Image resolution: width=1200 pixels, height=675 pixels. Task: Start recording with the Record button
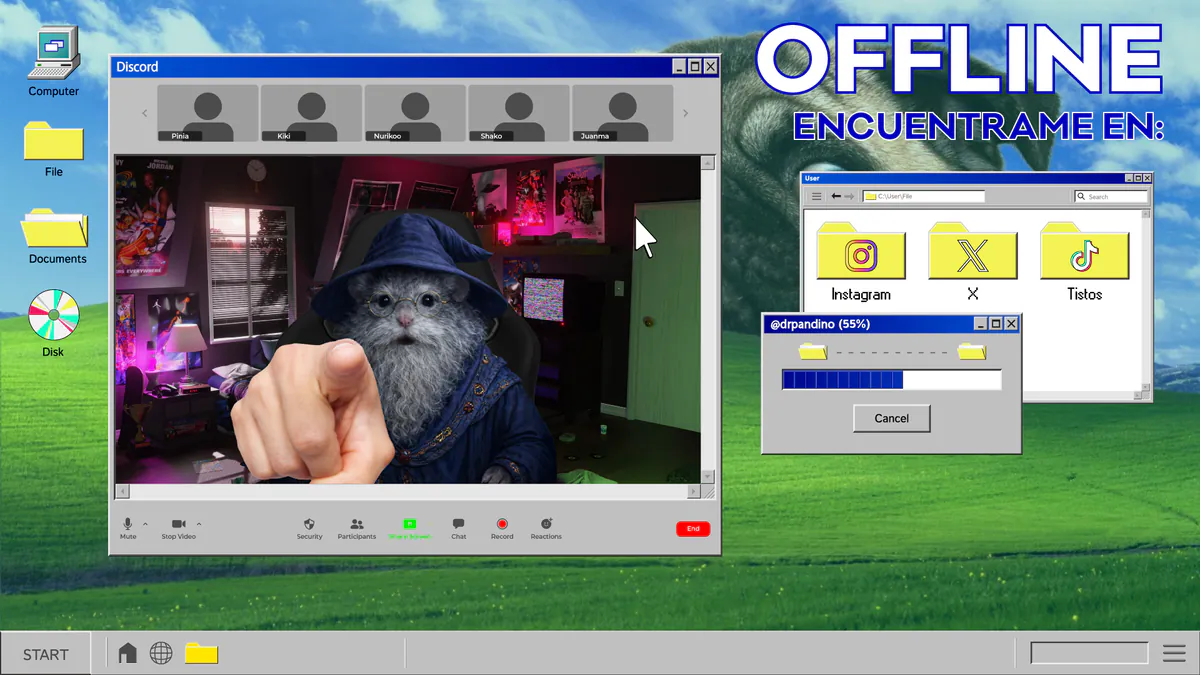[502, 528]
